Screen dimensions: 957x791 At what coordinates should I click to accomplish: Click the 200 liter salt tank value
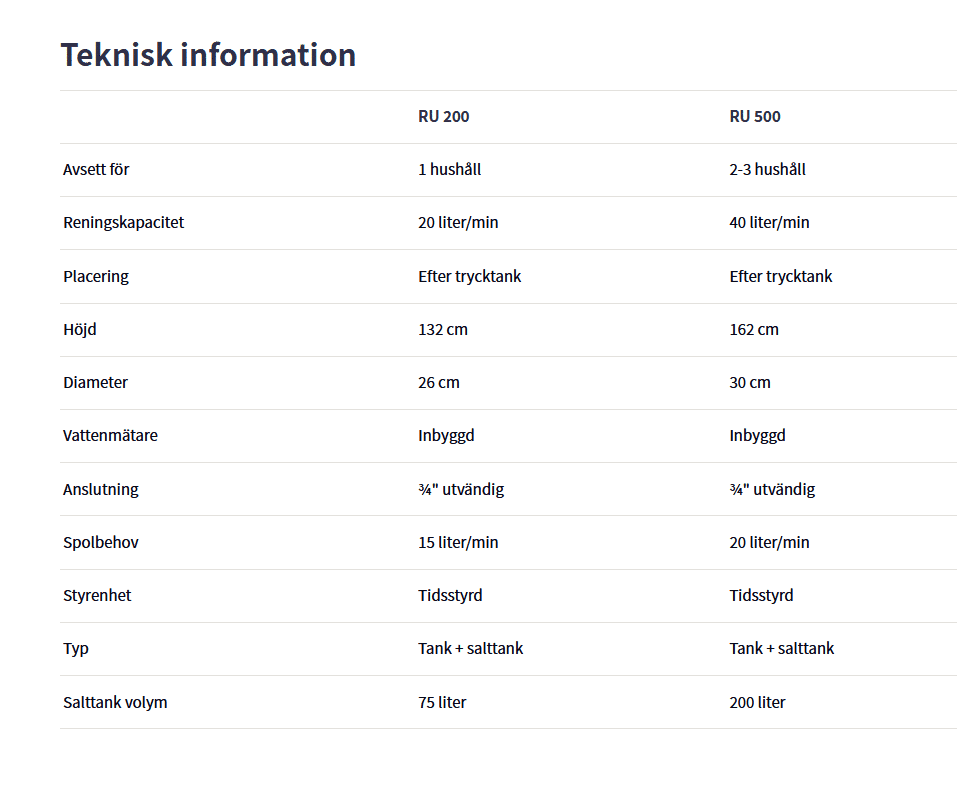[x=757, y=702]
